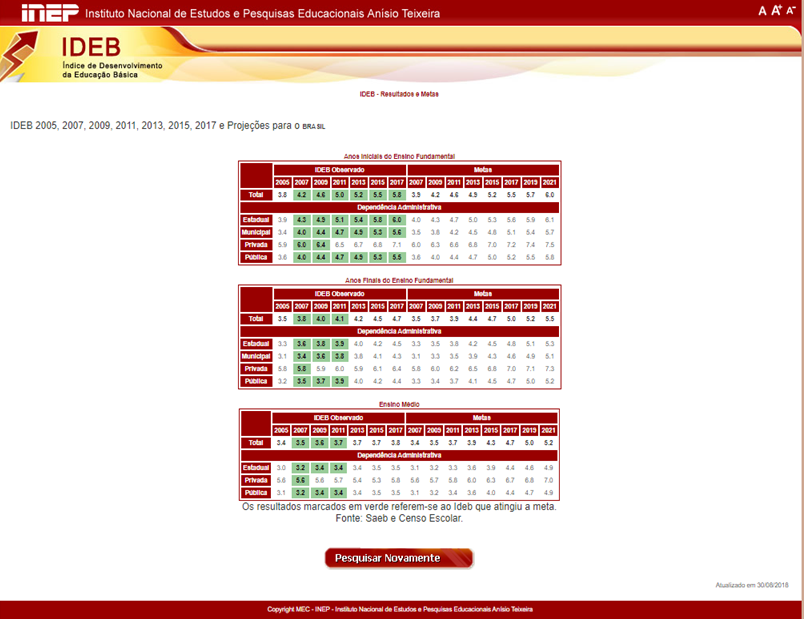Screen dimensions: 804x619
Task: Click the 2005 year header in Anos Finais table
Action: [283, 307]
